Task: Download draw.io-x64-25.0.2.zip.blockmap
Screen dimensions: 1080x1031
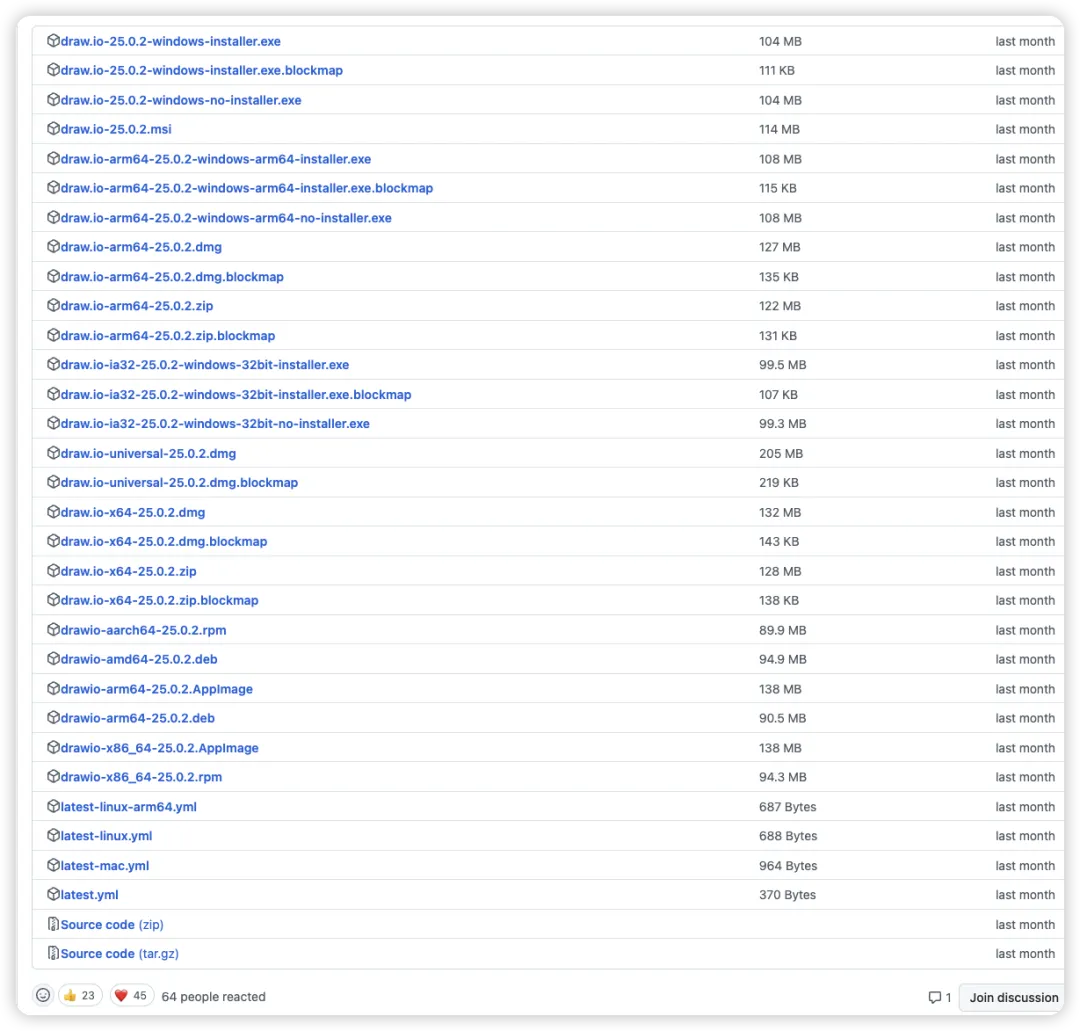Action: pos(160,600)
